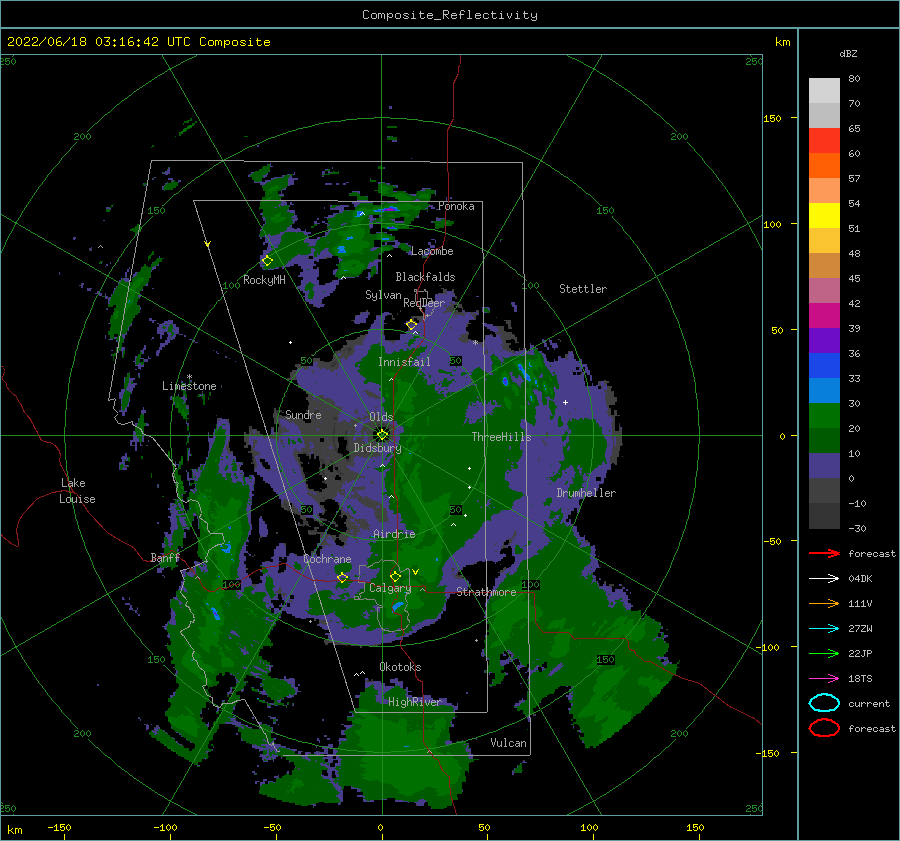This screenshot has width=900, height=841.
Task: Click the Calgary city label
Action: [x=390, y=588]
